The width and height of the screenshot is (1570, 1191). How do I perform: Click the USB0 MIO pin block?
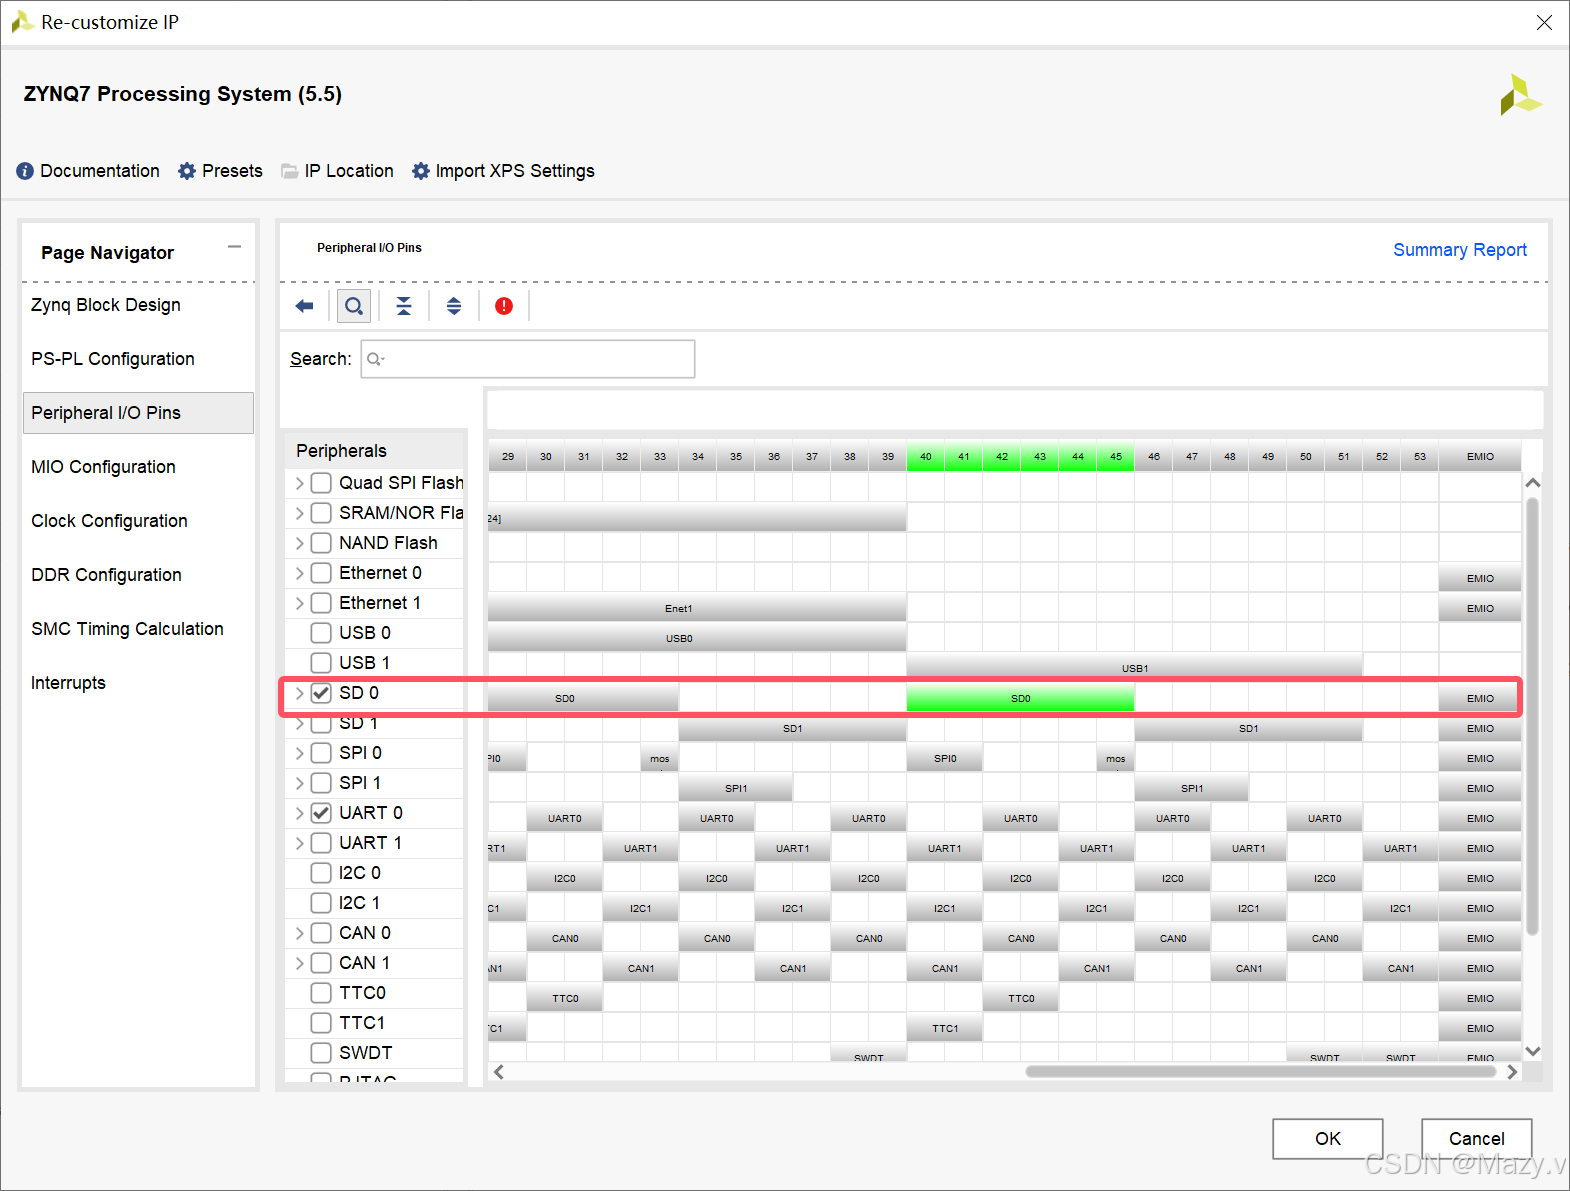(697, 638)
